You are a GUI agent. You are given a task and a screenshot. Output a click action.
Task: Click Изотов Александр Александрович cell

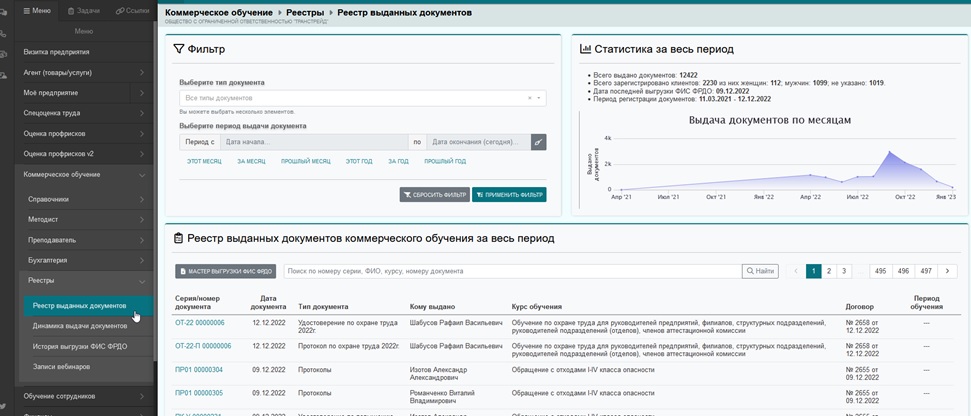point(439,374)
